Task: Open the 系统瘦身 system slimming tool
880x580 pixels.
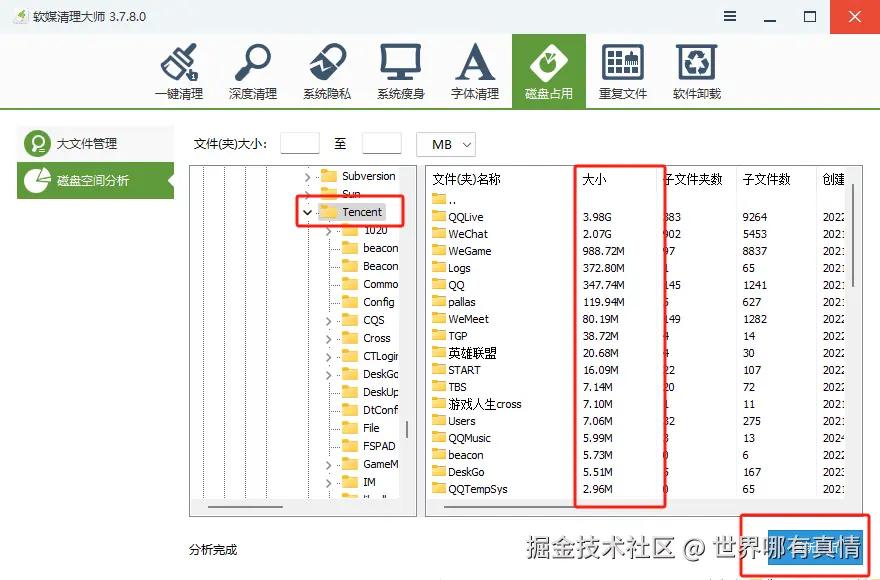Action: pos(401,71)
